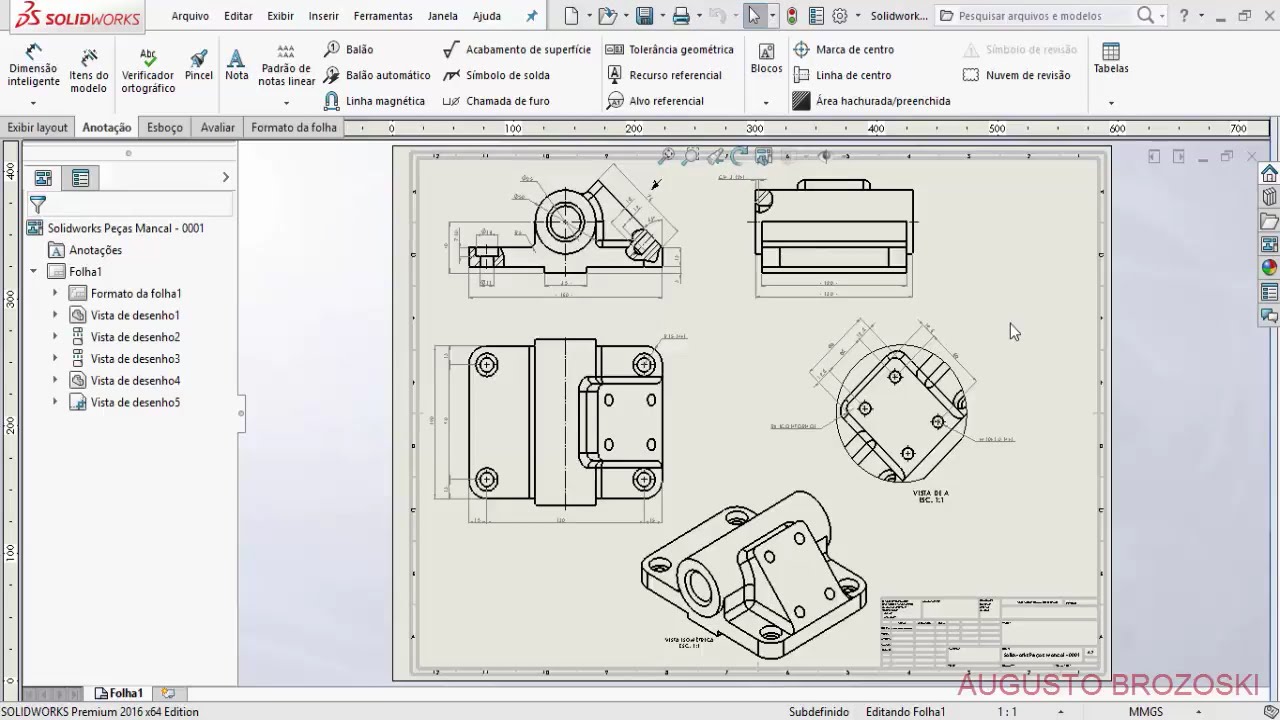Click the MMGS unit system in status bar
1280x720 pixels.
(x=1146, y=712)
